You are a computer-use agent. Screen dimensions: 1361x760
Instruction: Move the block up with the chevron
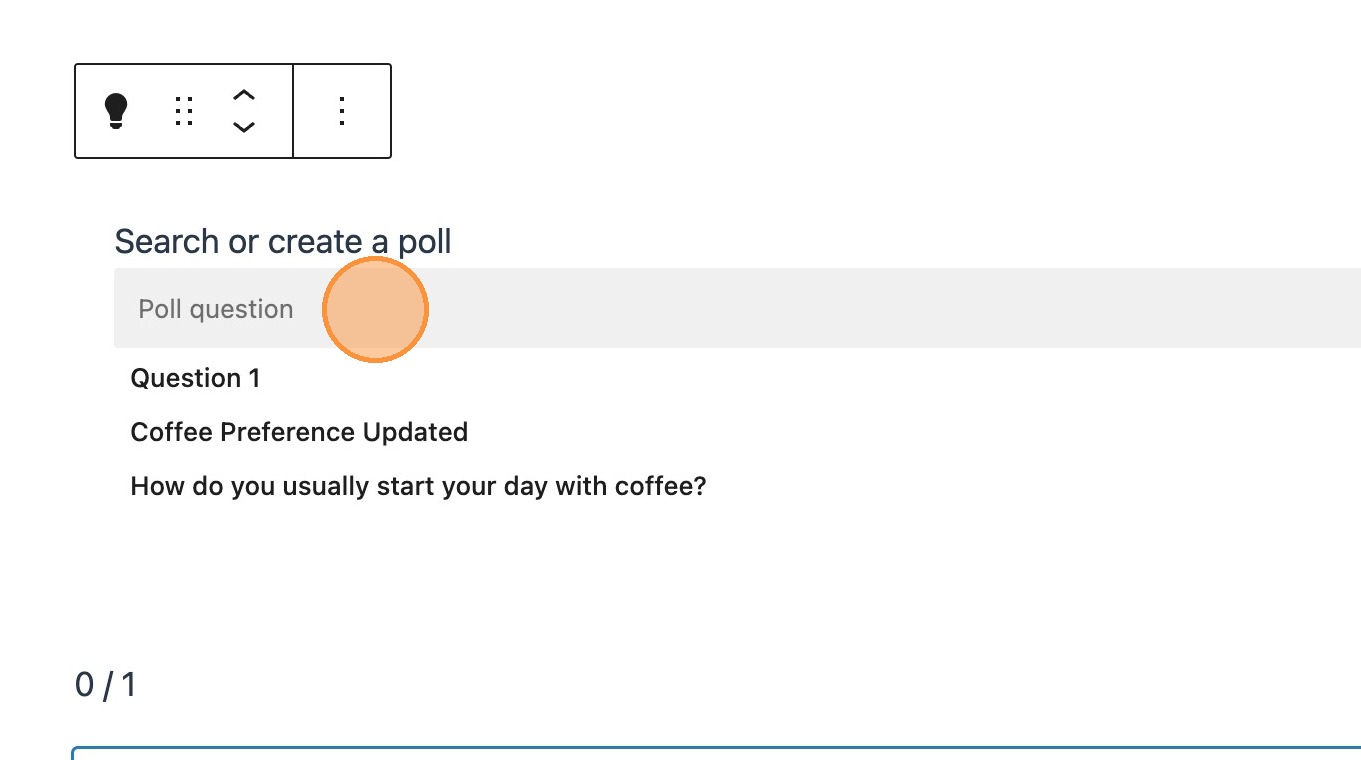coord(244,95)
